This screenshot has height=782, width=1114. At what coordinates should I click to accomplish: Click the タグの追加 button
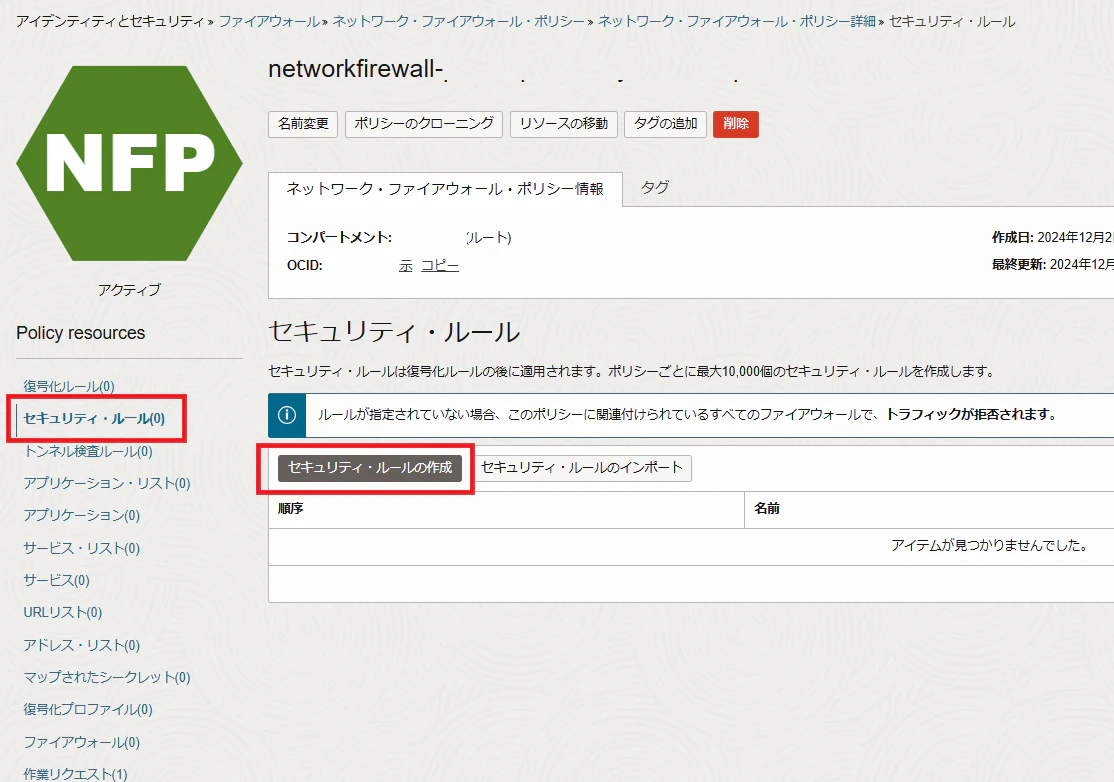tap(665, 124)
